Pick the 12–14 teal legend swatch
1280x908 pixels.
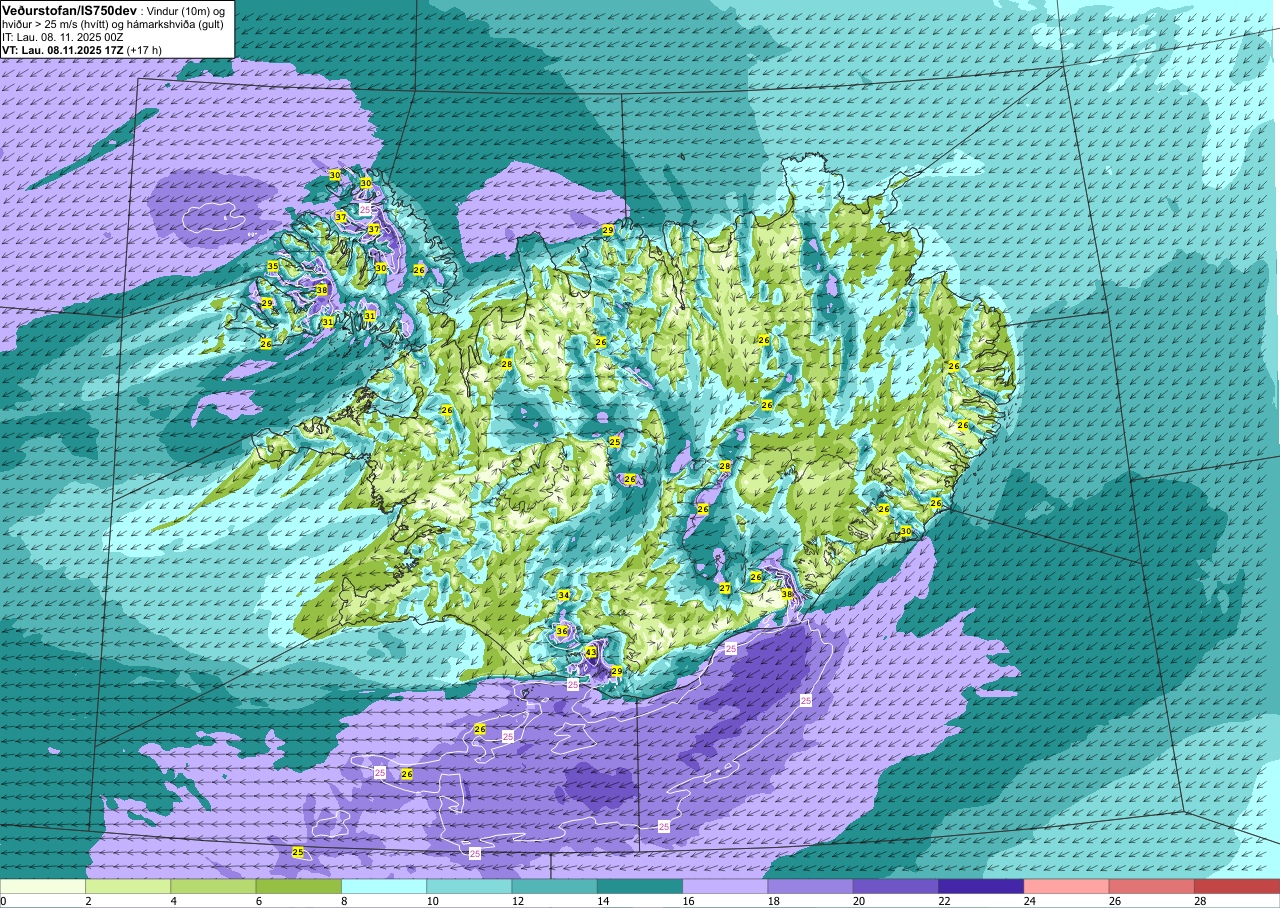point(554,886)
